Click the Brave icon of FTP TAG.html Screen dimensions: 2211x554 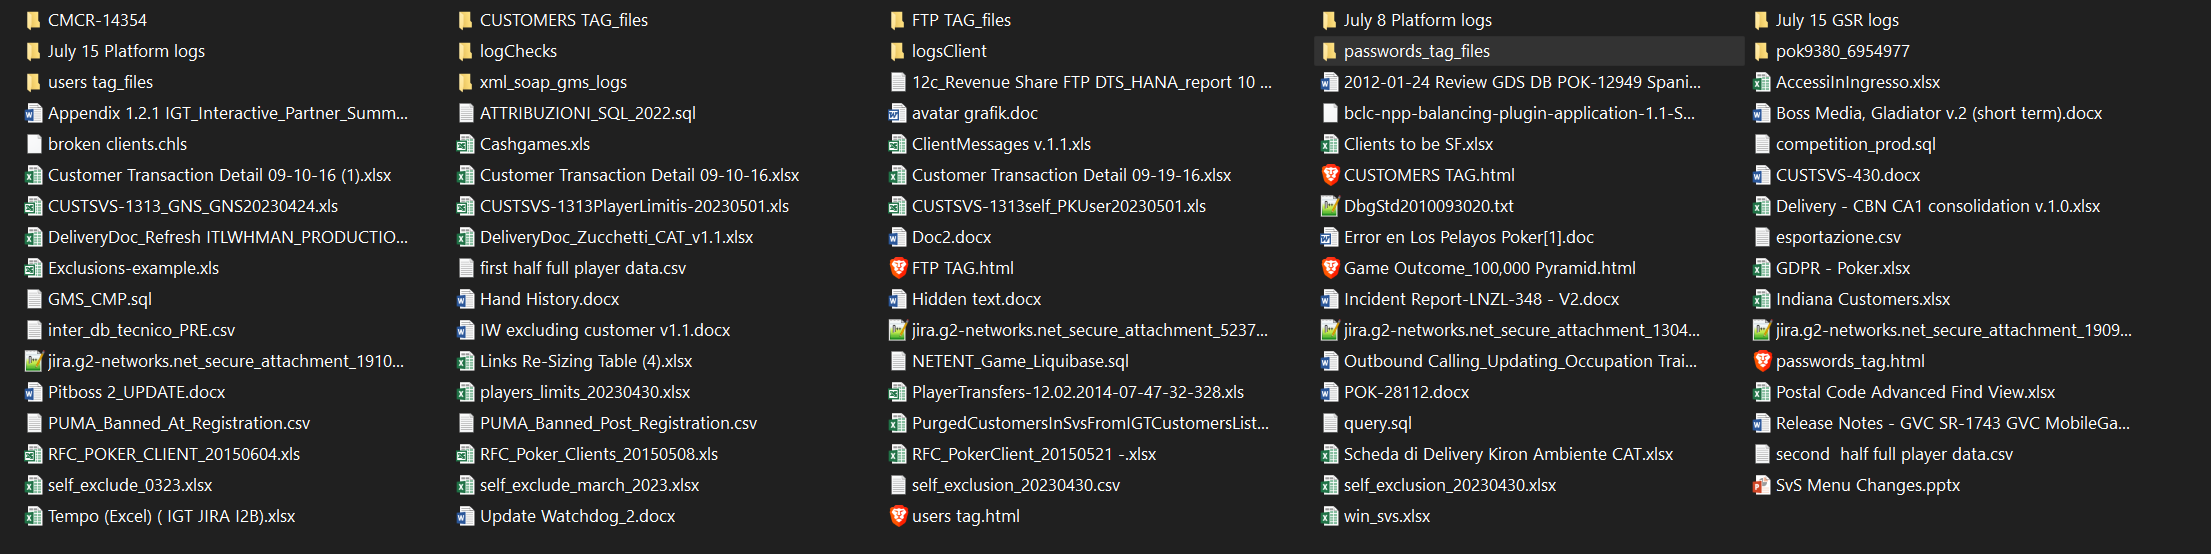[897, 268]
